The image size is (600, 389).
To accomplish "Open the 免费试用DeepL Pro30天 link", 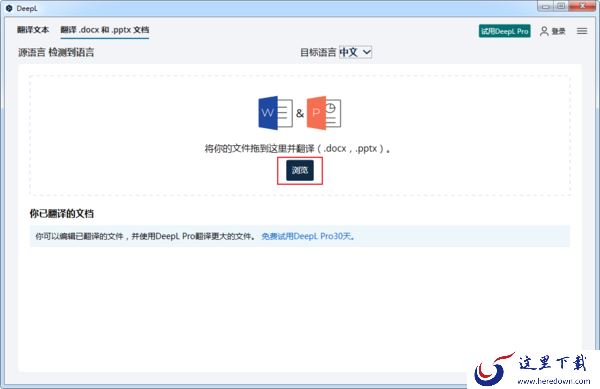I will 308,236.
